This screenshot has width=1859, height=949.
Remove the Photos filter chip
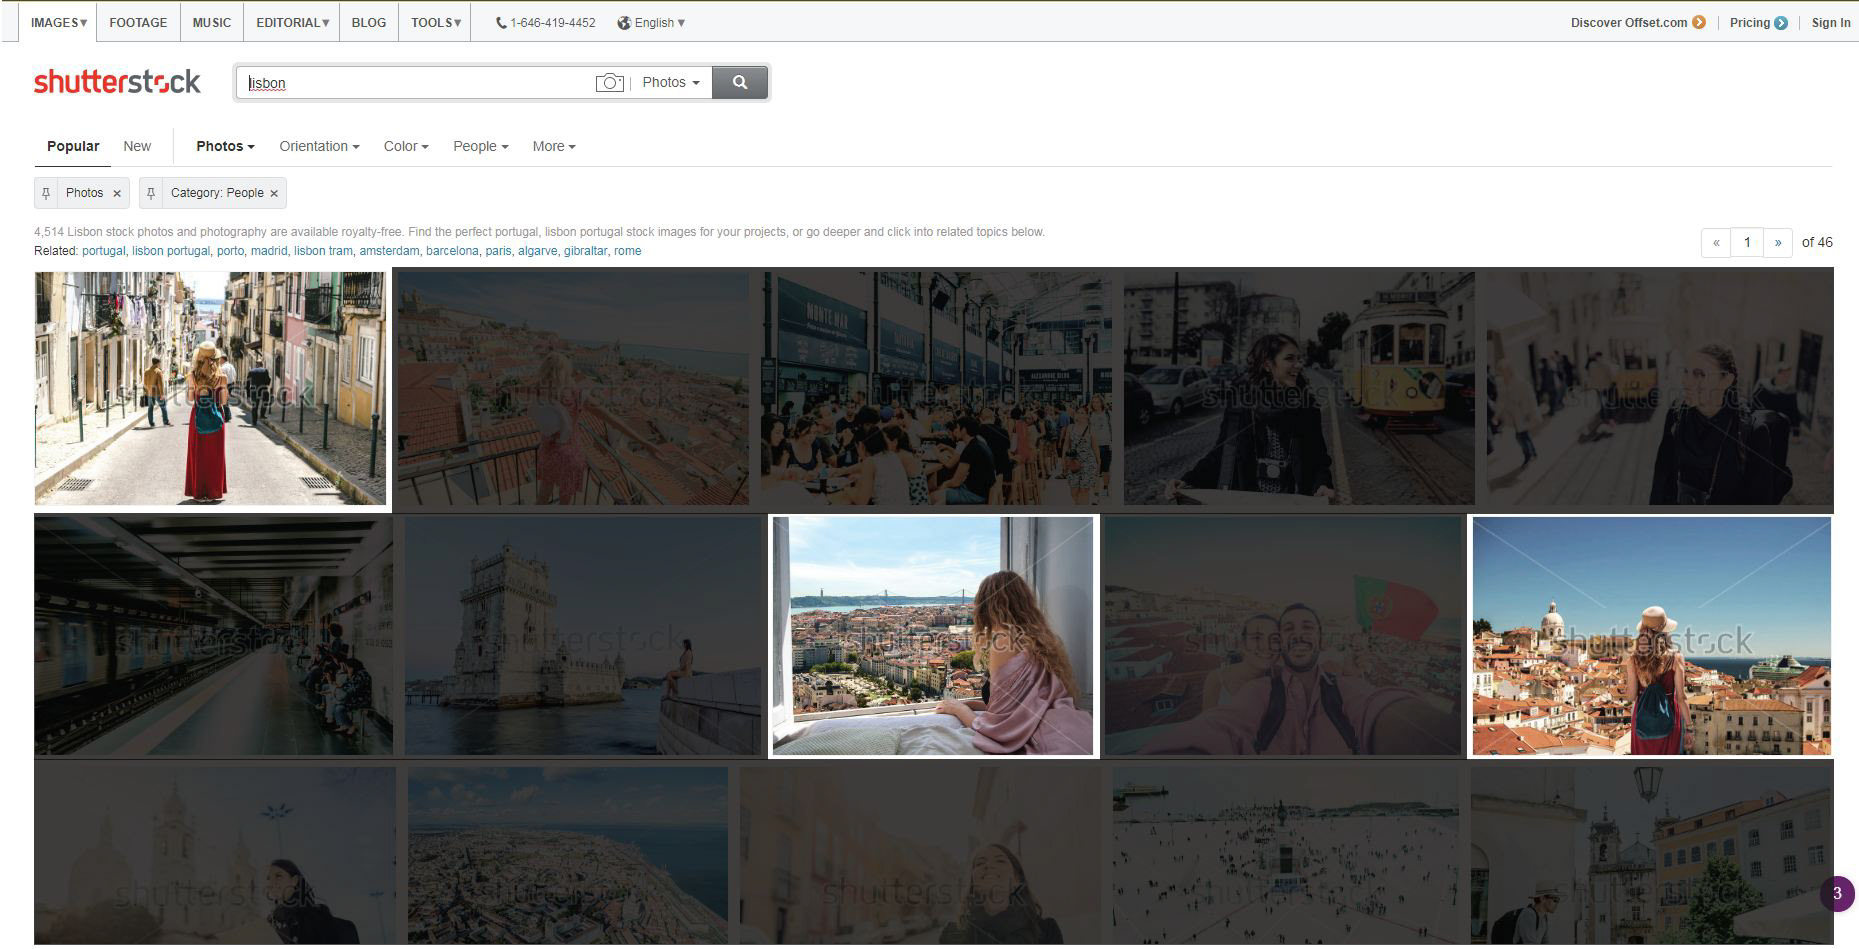pyautogui.click(x=117, y=194)
